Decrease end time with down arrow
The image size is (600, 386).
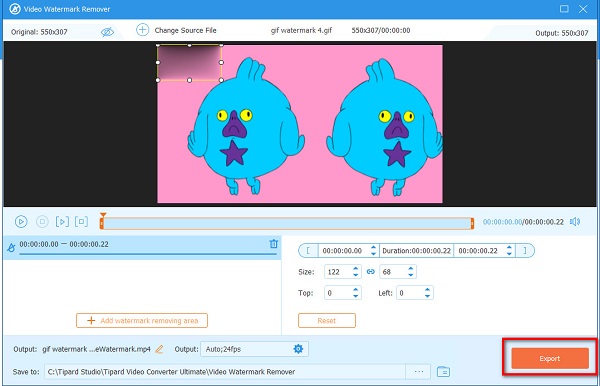509,254
